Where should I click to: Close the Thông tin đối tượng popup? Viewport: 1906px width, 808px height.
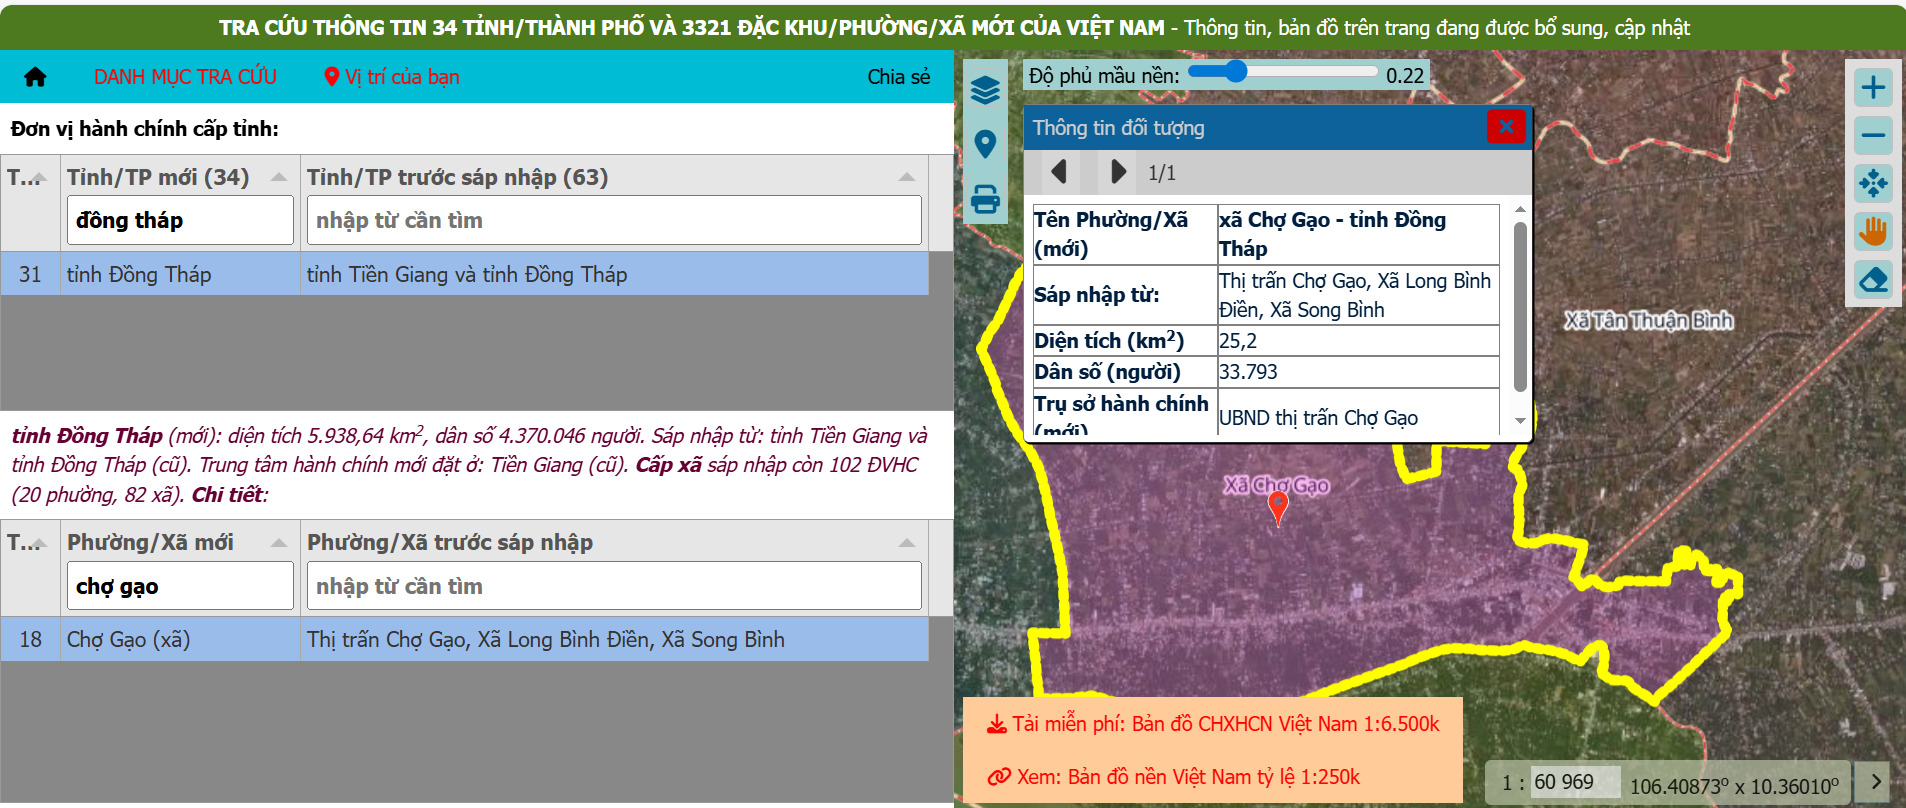tap(1506, 126)
